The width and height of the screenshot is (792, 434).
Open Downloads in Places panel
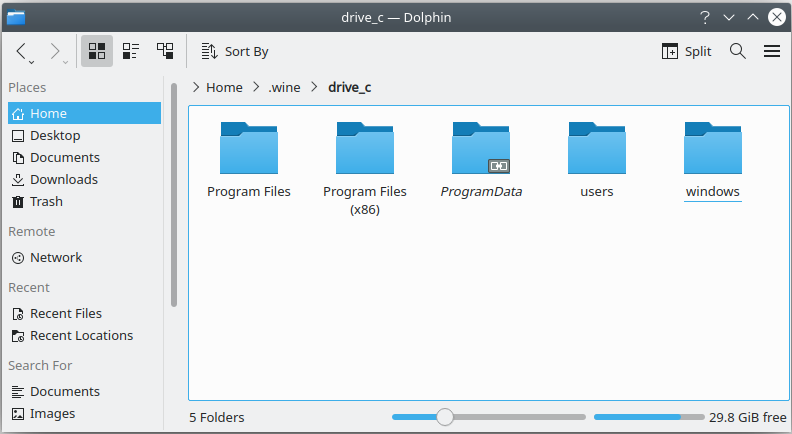84,179
